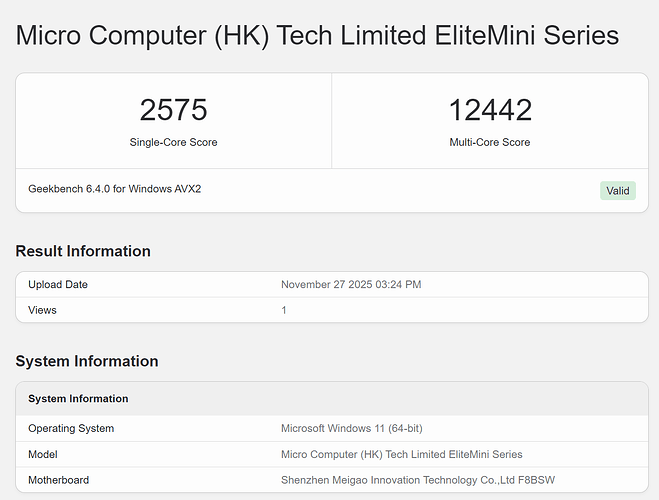Click the Single-Core Score label
Viewport: 659px width, 500px height.
point(173,142)
